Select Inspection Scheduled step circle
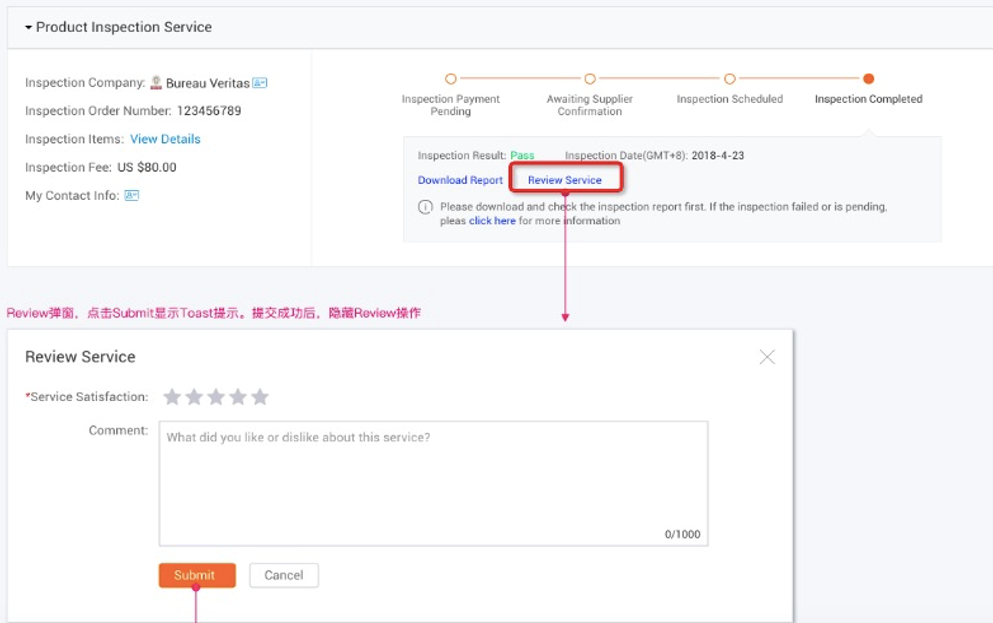The image size is (993, 623). click(x=730, y=79)
